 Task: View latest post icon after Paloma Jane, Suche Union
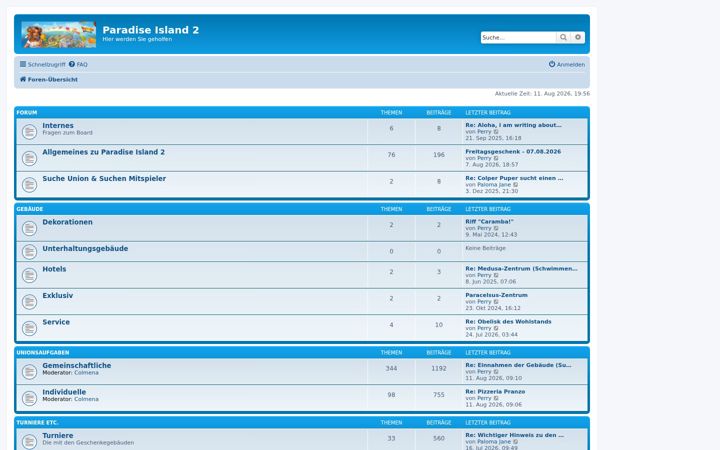pyautogui.click(x=516, y=185)
